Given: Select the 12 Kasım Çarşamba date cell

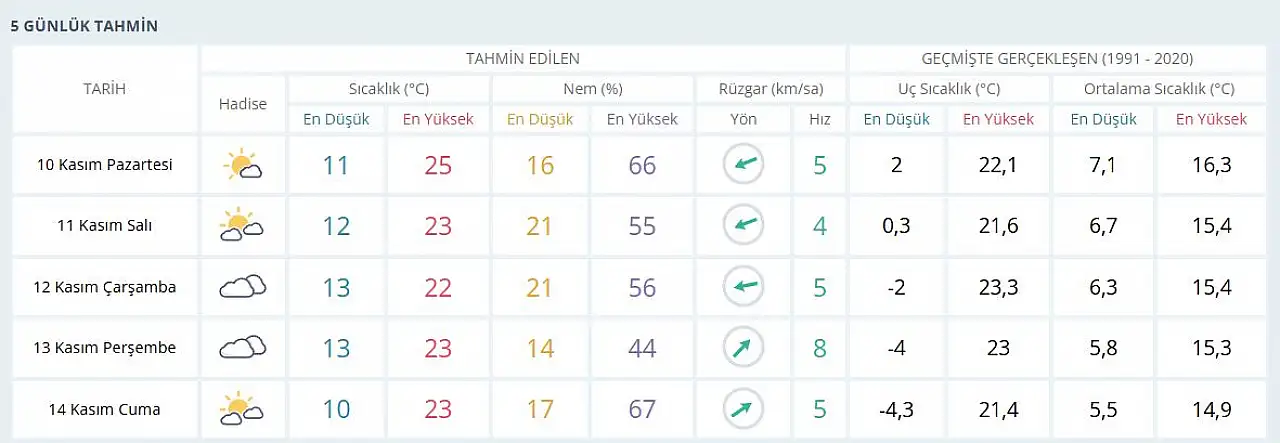Looking at the screenshot, I should pyautogui.click(x=104, y=287).
